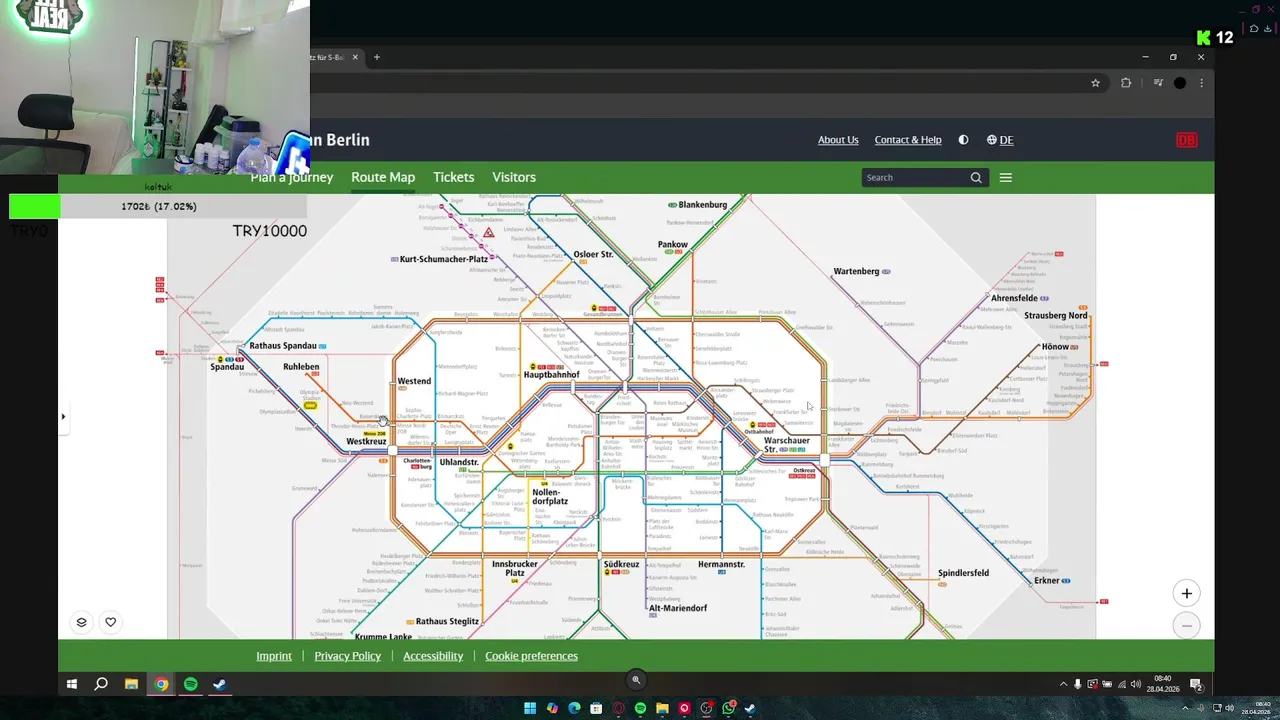Click the Hermannstr. station label
This screenshot has width=1280, height=720.
[x=721, y=564]
